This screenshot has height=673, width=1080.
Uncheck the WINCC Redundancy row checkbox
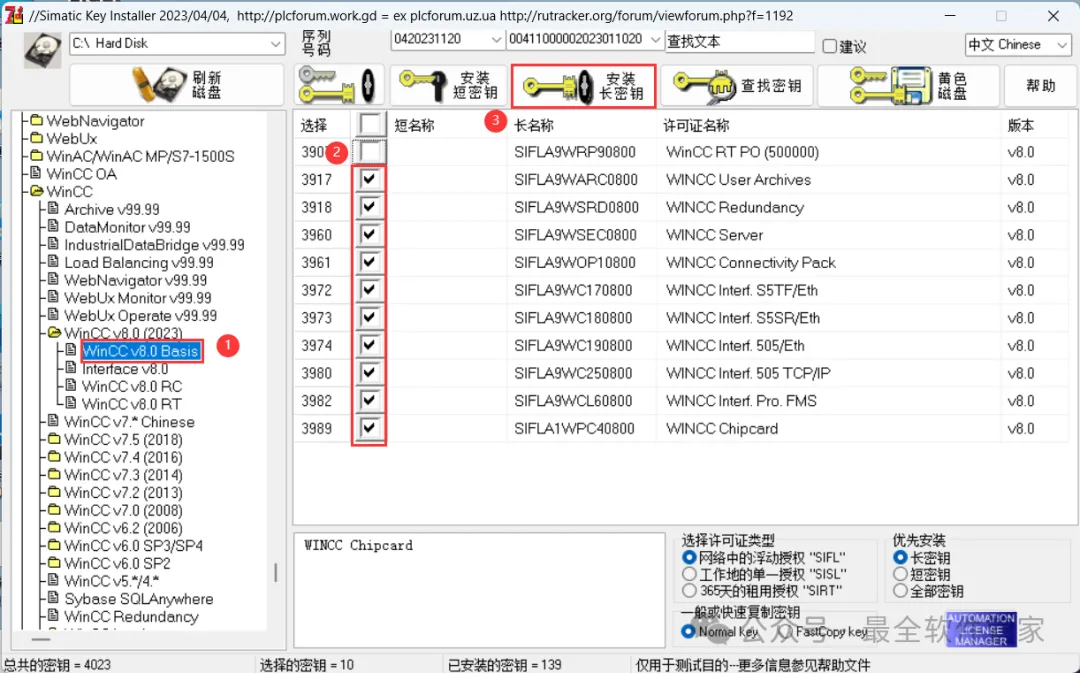click(x=370, y=207)
